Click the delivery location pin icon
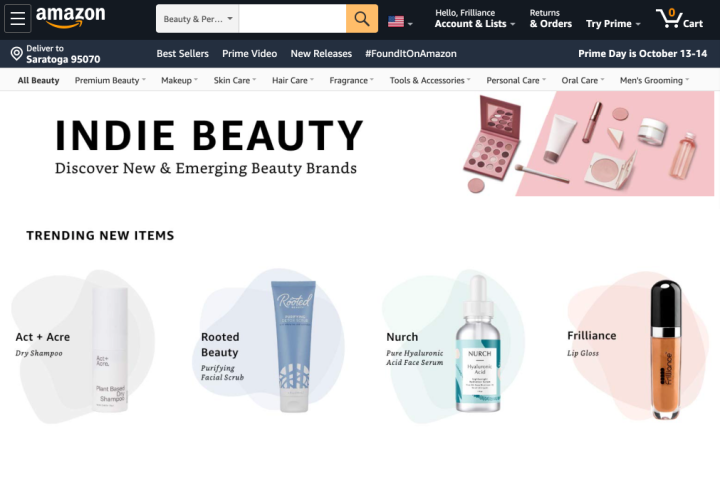This screenshot has height=480, width=720. [17, 54]
